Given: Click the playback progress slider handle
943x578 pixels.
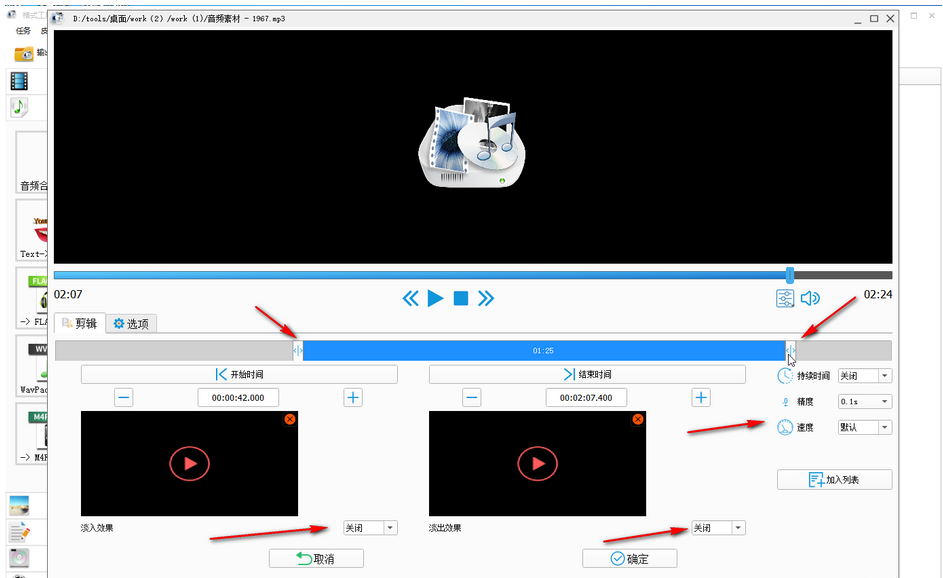Looking at the screenshot, I should 790,275.
